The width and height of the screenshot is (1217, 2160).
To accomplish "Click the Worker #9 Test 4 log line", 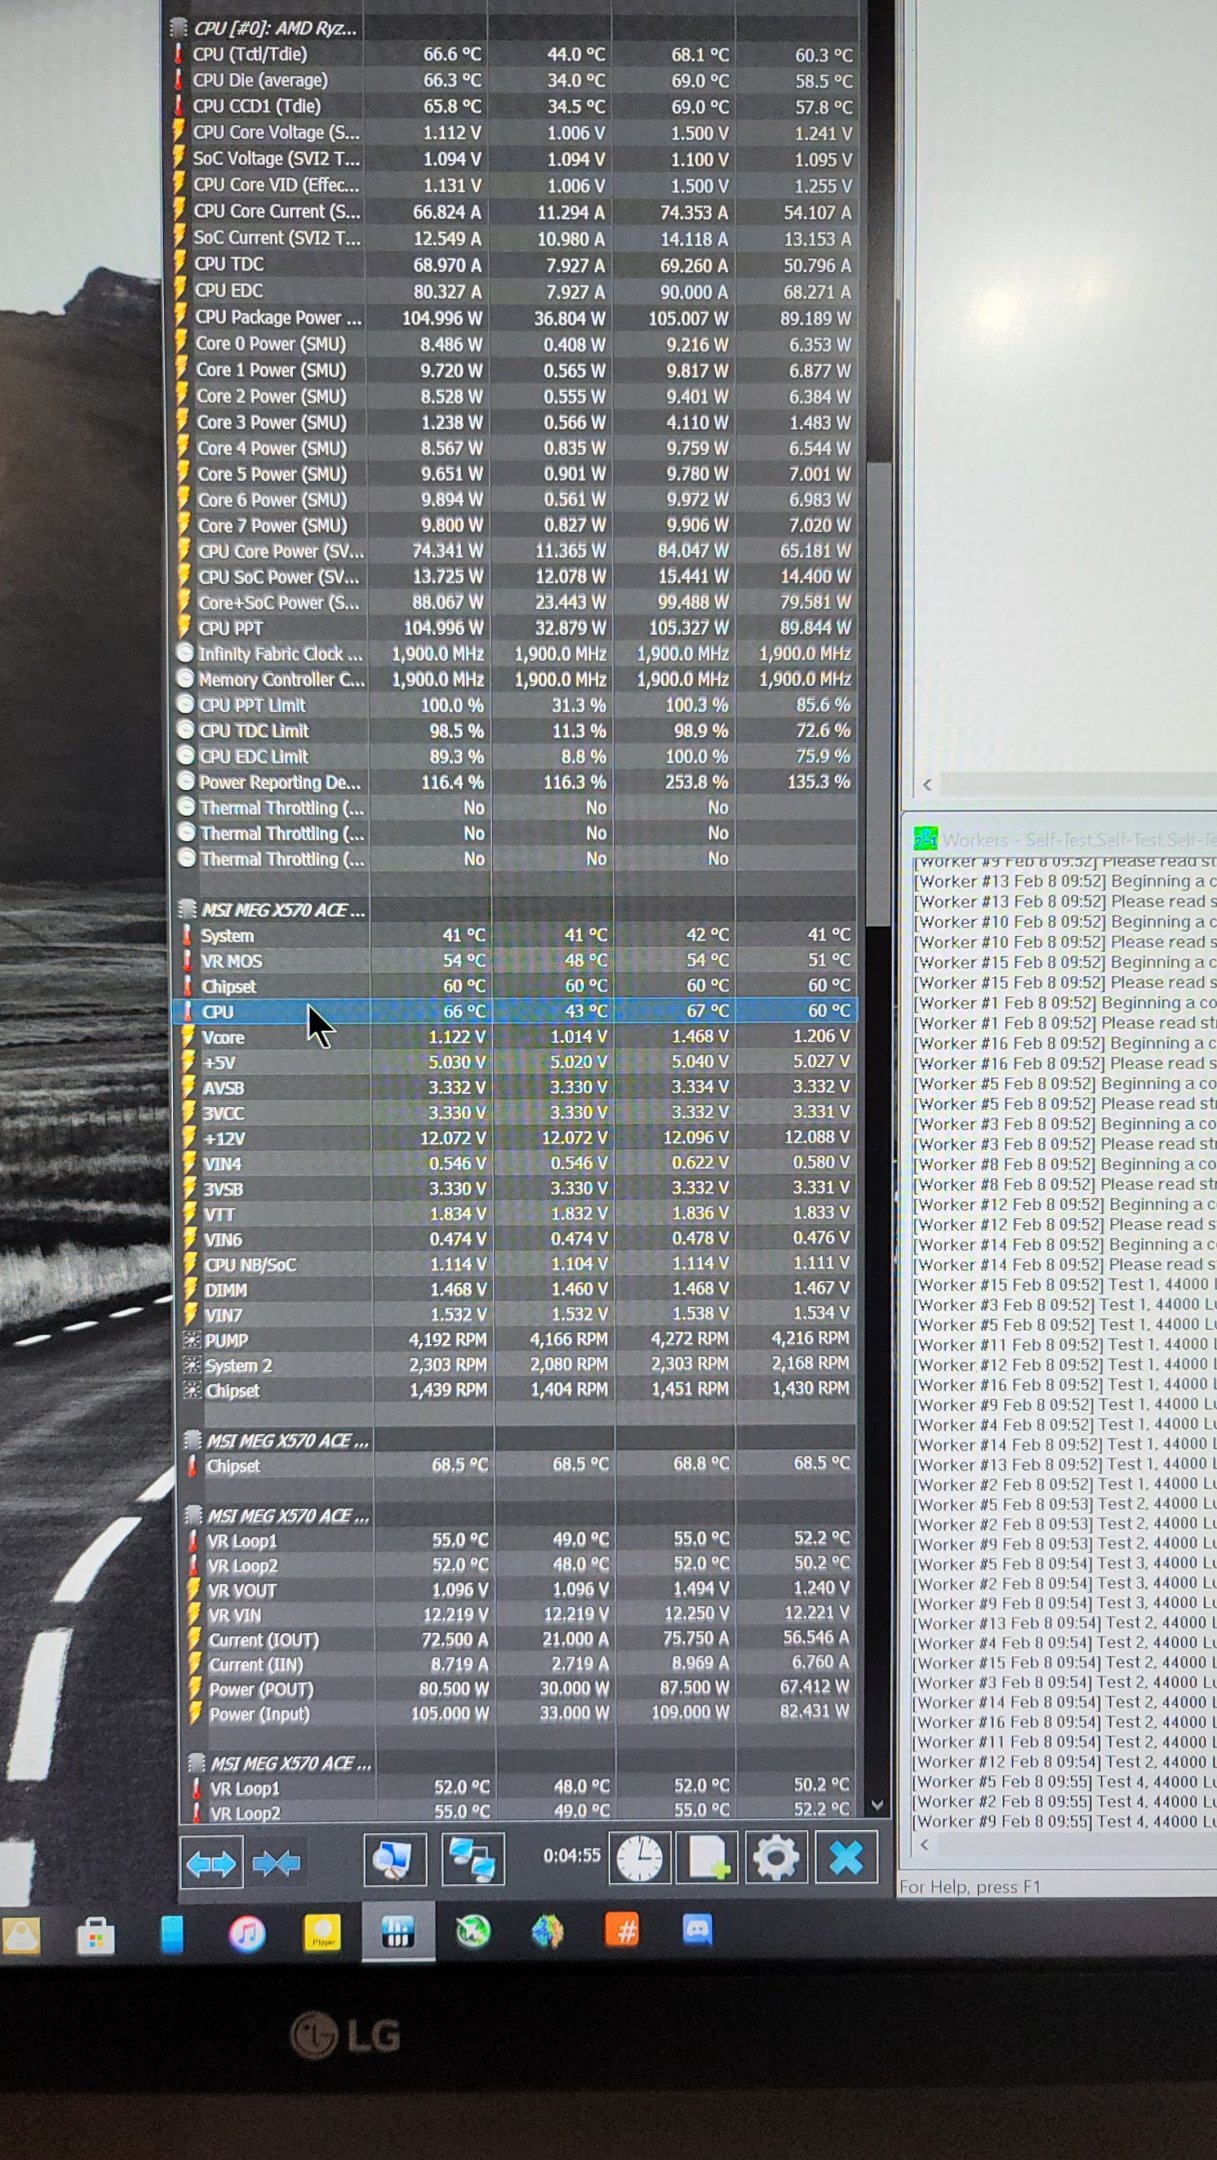I will 1066,1822.
